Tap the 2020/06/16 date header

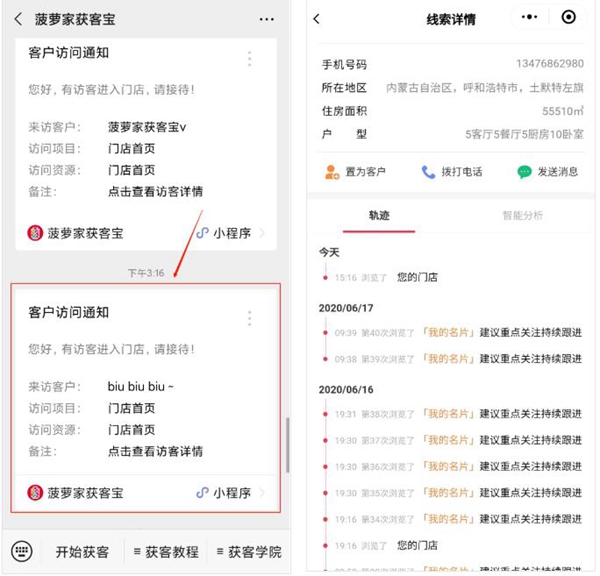coord(346,390)
